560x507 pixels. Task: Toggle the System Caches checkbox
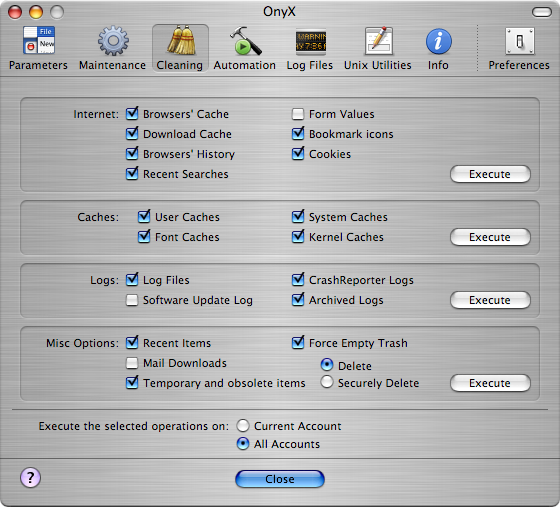click(298, 216)
